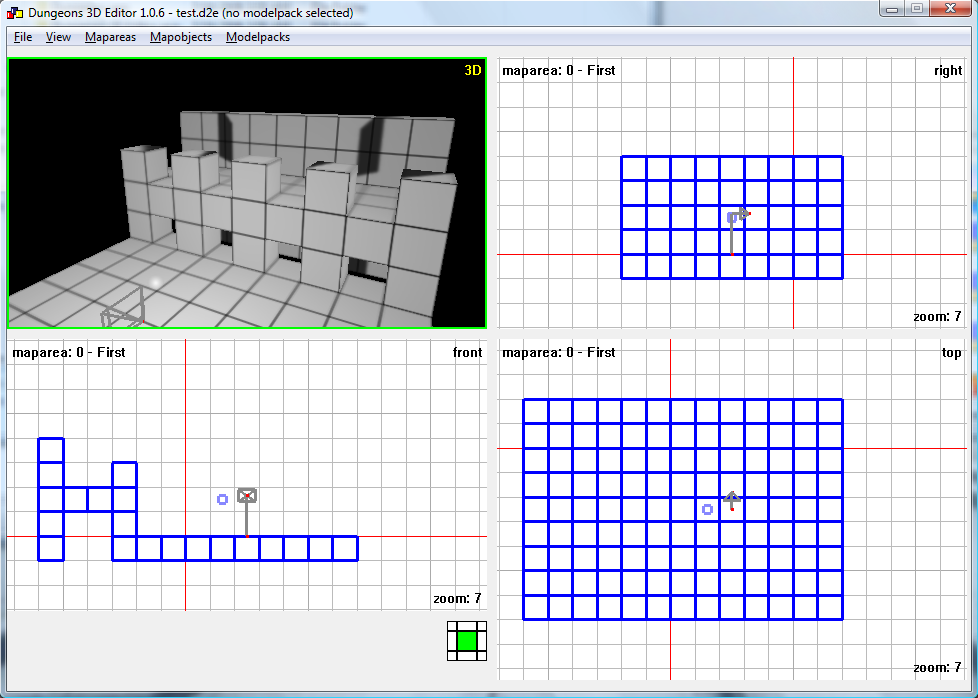This screenshot has height=698, width=978.
Task: Click 'maparea: 0 - First' in front view
Action: pyautogui.click(x=69, y=352)
